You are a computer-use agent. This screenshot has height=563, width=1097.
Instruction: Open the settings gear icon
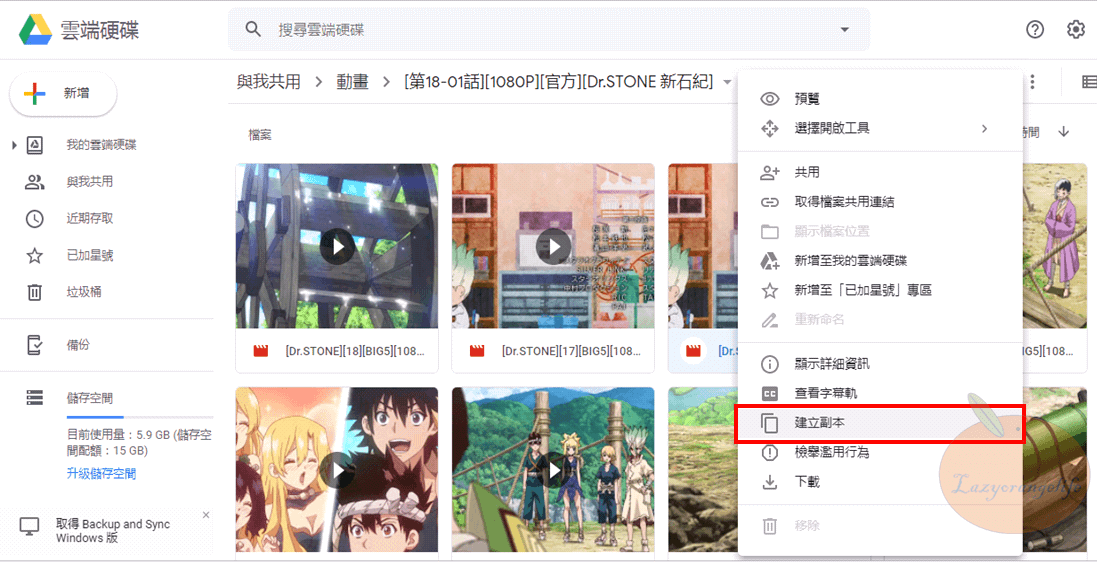click(x=1076, y=30)
